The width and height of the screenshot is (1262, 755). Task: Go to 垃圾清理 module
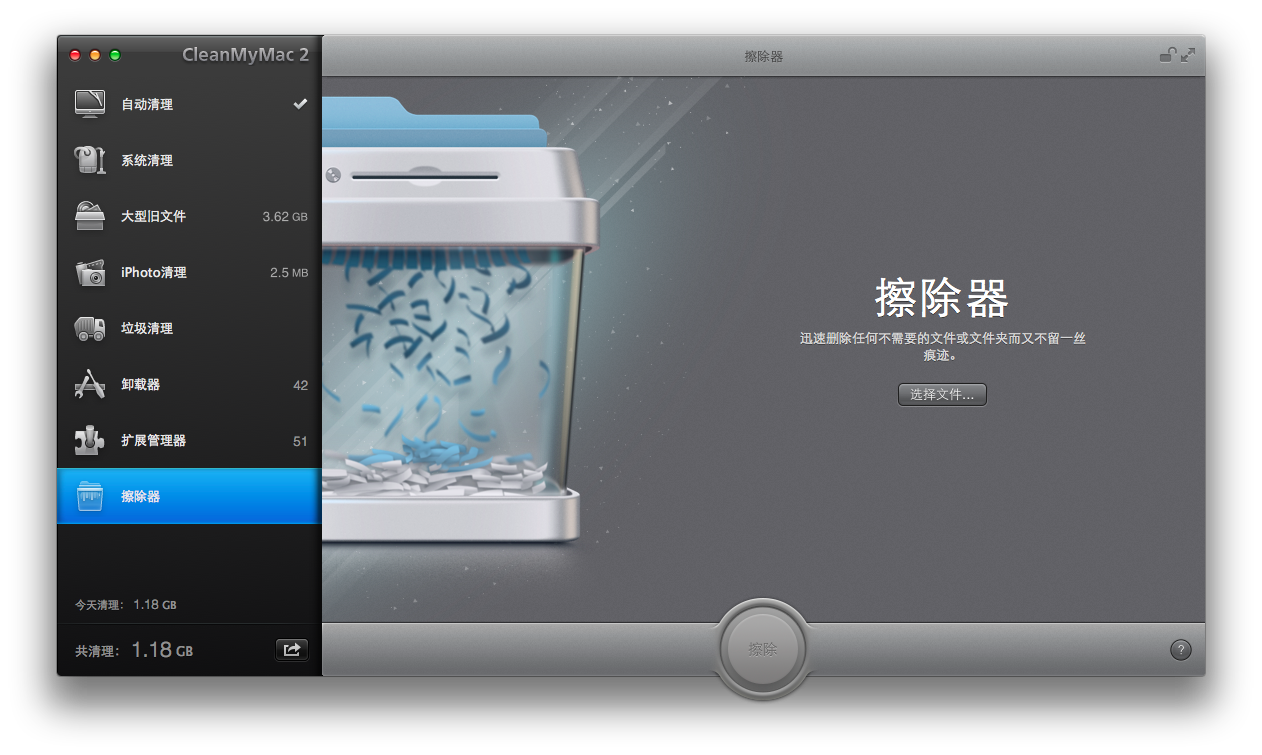coord(189,328)
